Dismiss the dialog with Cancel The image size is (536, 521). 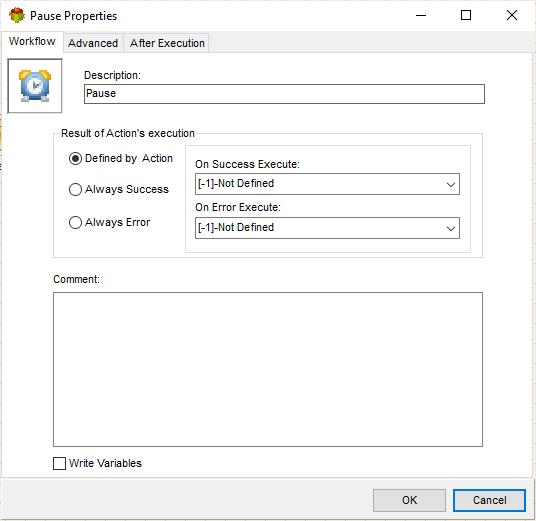(x=489, y=500)
